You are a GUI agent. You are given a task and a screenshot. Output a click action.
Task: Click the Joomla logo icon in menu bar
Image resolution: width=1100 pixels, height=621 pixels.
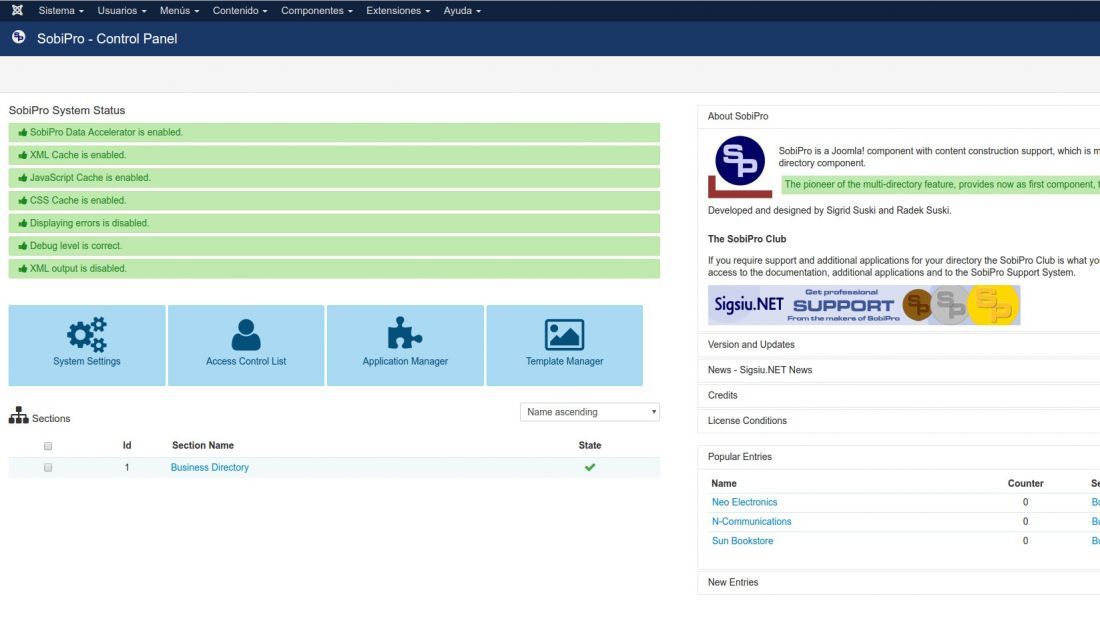coord(18,11)
